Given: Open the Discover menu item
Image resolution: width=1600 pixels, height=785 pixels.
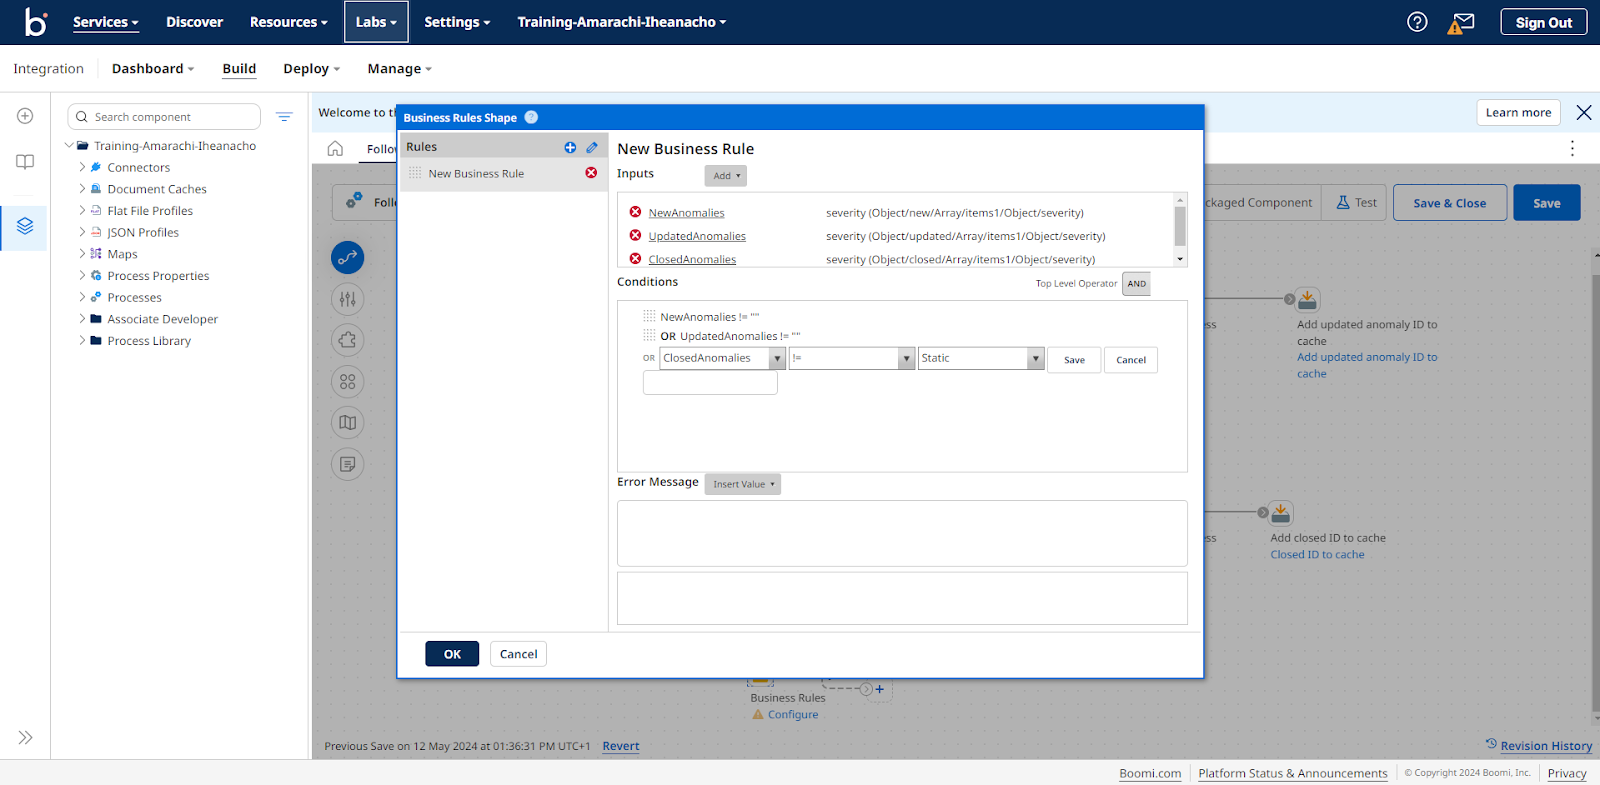Looking at the screenshot, I should pyautogui.click(x=194, y=22).
